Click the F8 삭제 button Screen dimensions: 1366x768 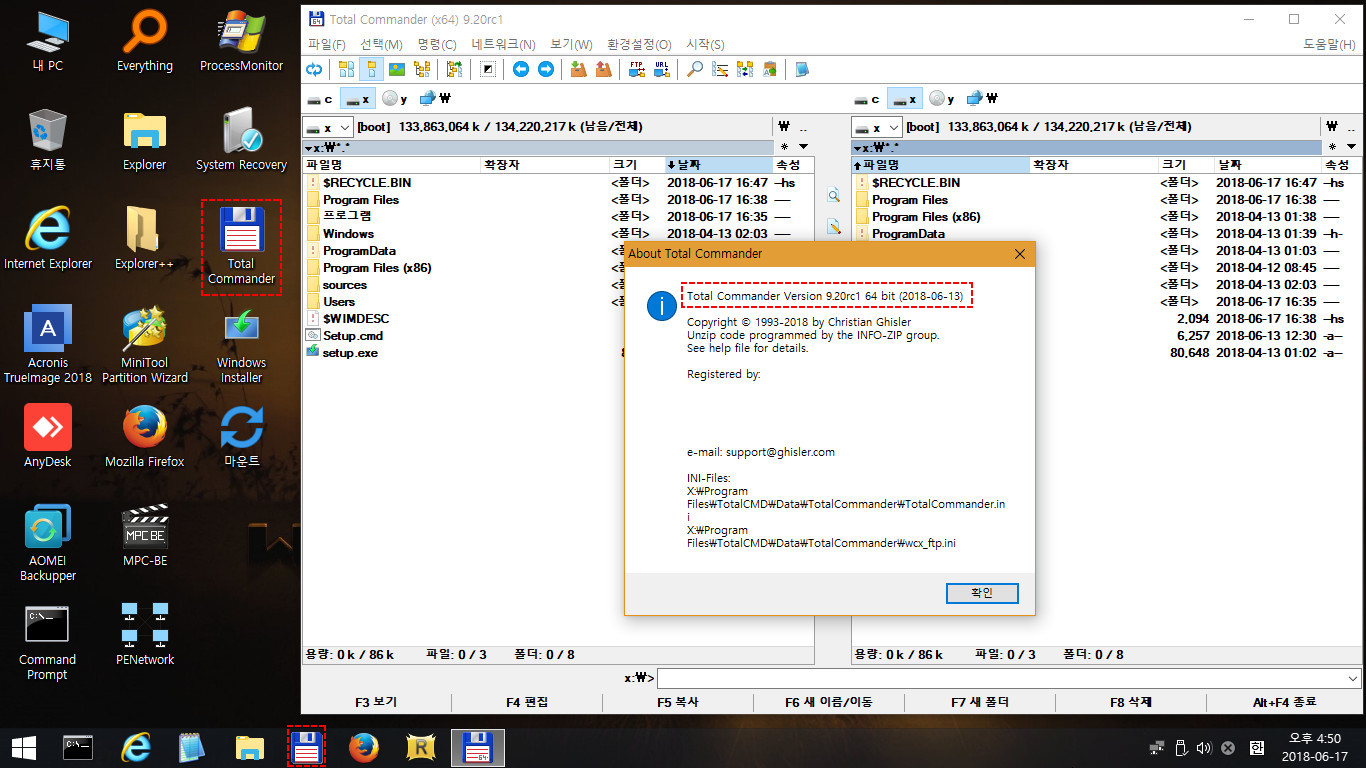[1131, 702]
